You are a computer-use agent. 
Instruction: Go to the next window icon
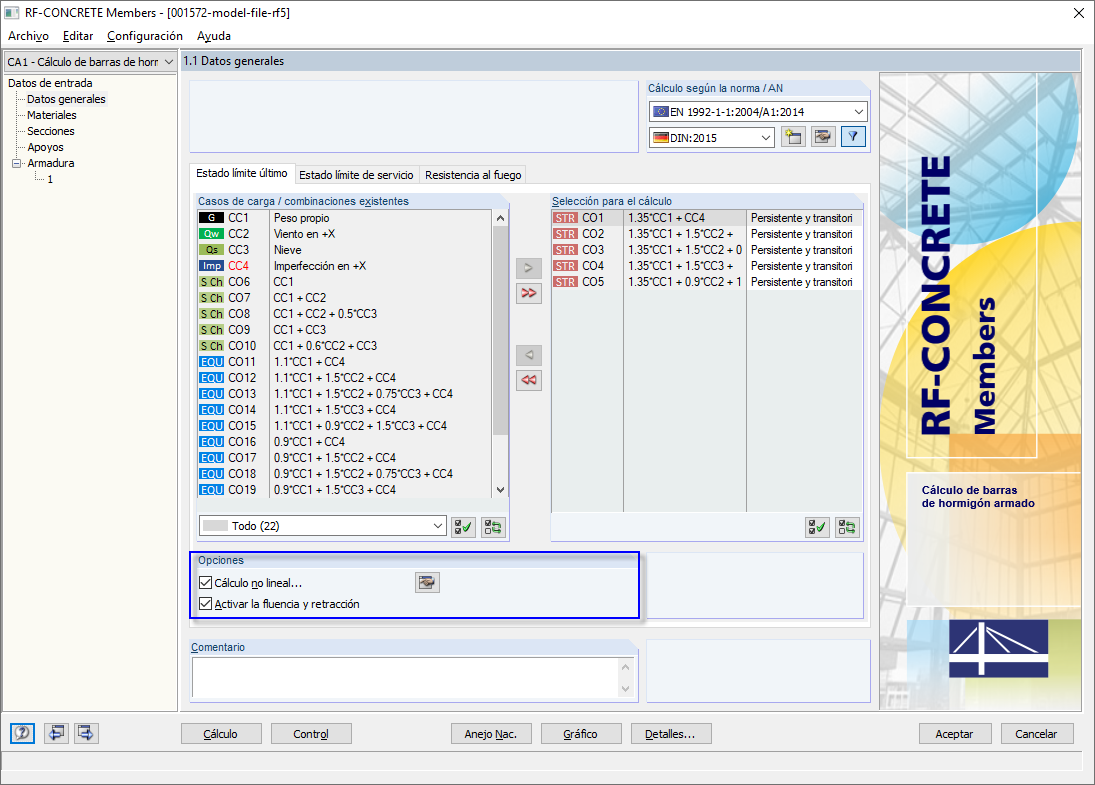[86, 733]
